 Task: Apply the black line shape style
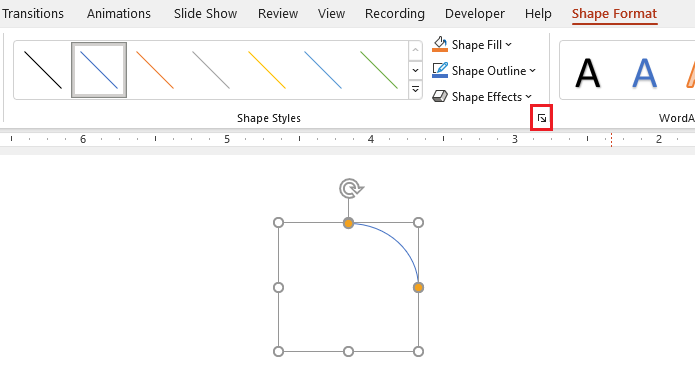(x=43, y=70)
